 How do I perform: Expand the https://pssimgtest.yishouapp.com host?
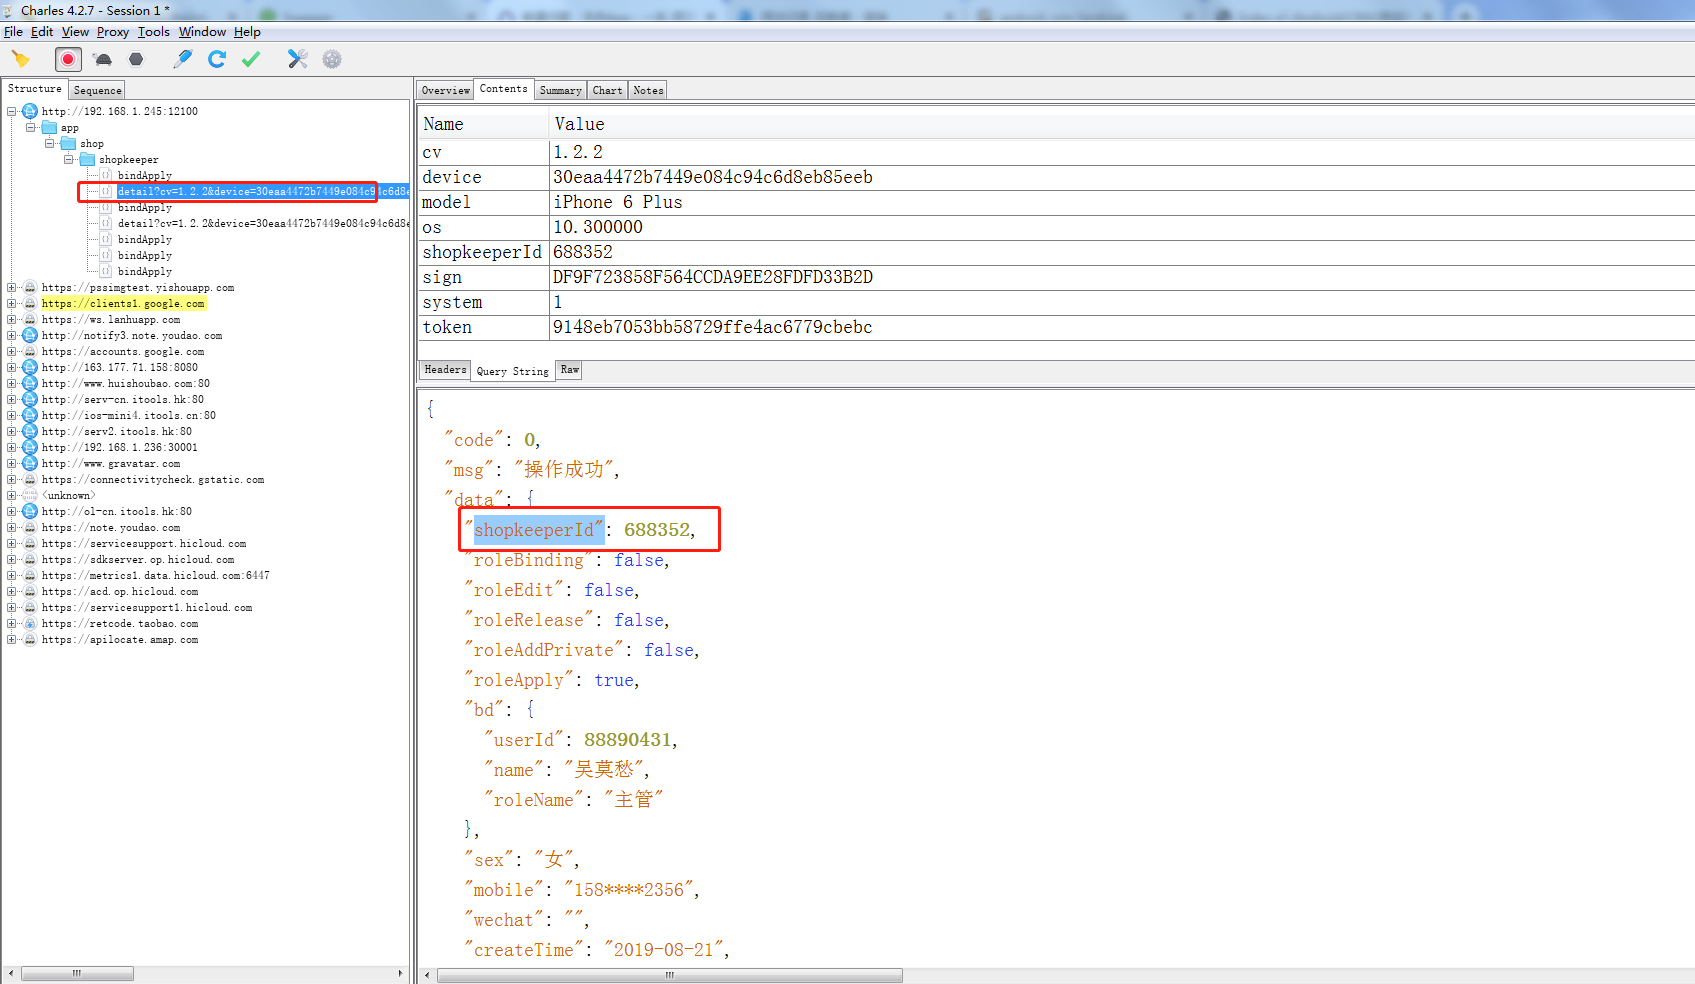point(12,288)
